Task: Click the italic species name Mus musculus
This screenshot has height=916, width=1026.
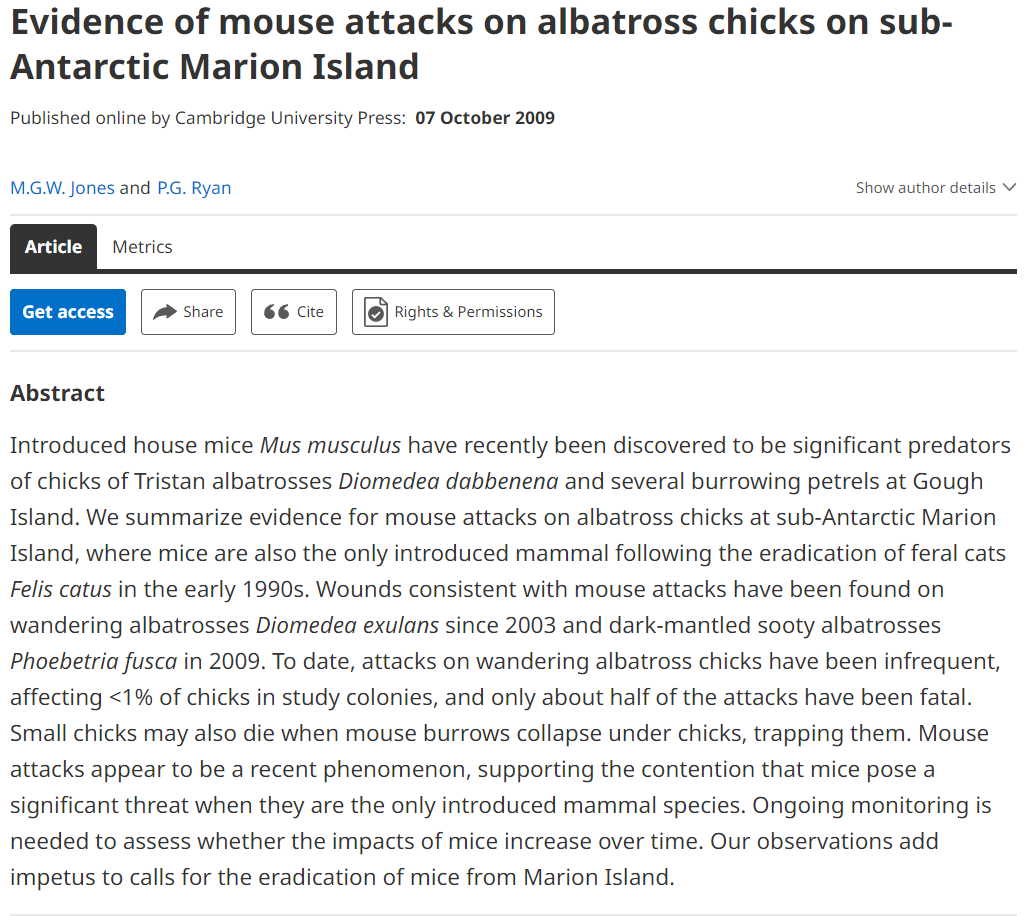Action: pos(330,445)
